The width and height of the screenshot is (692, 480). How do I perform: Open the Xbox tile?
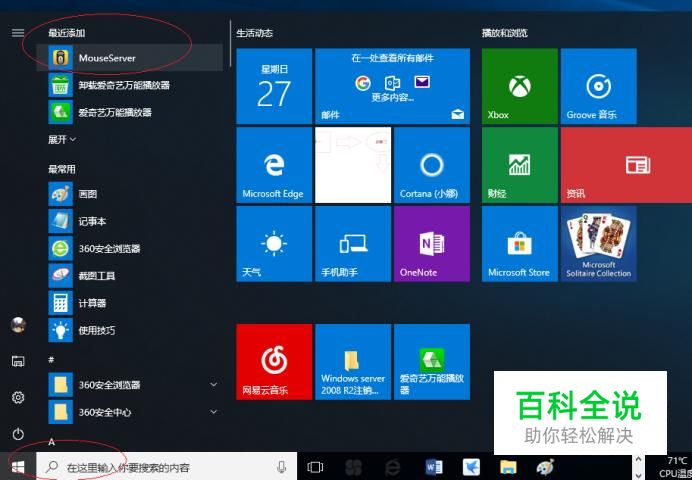[x=520, y=86]
